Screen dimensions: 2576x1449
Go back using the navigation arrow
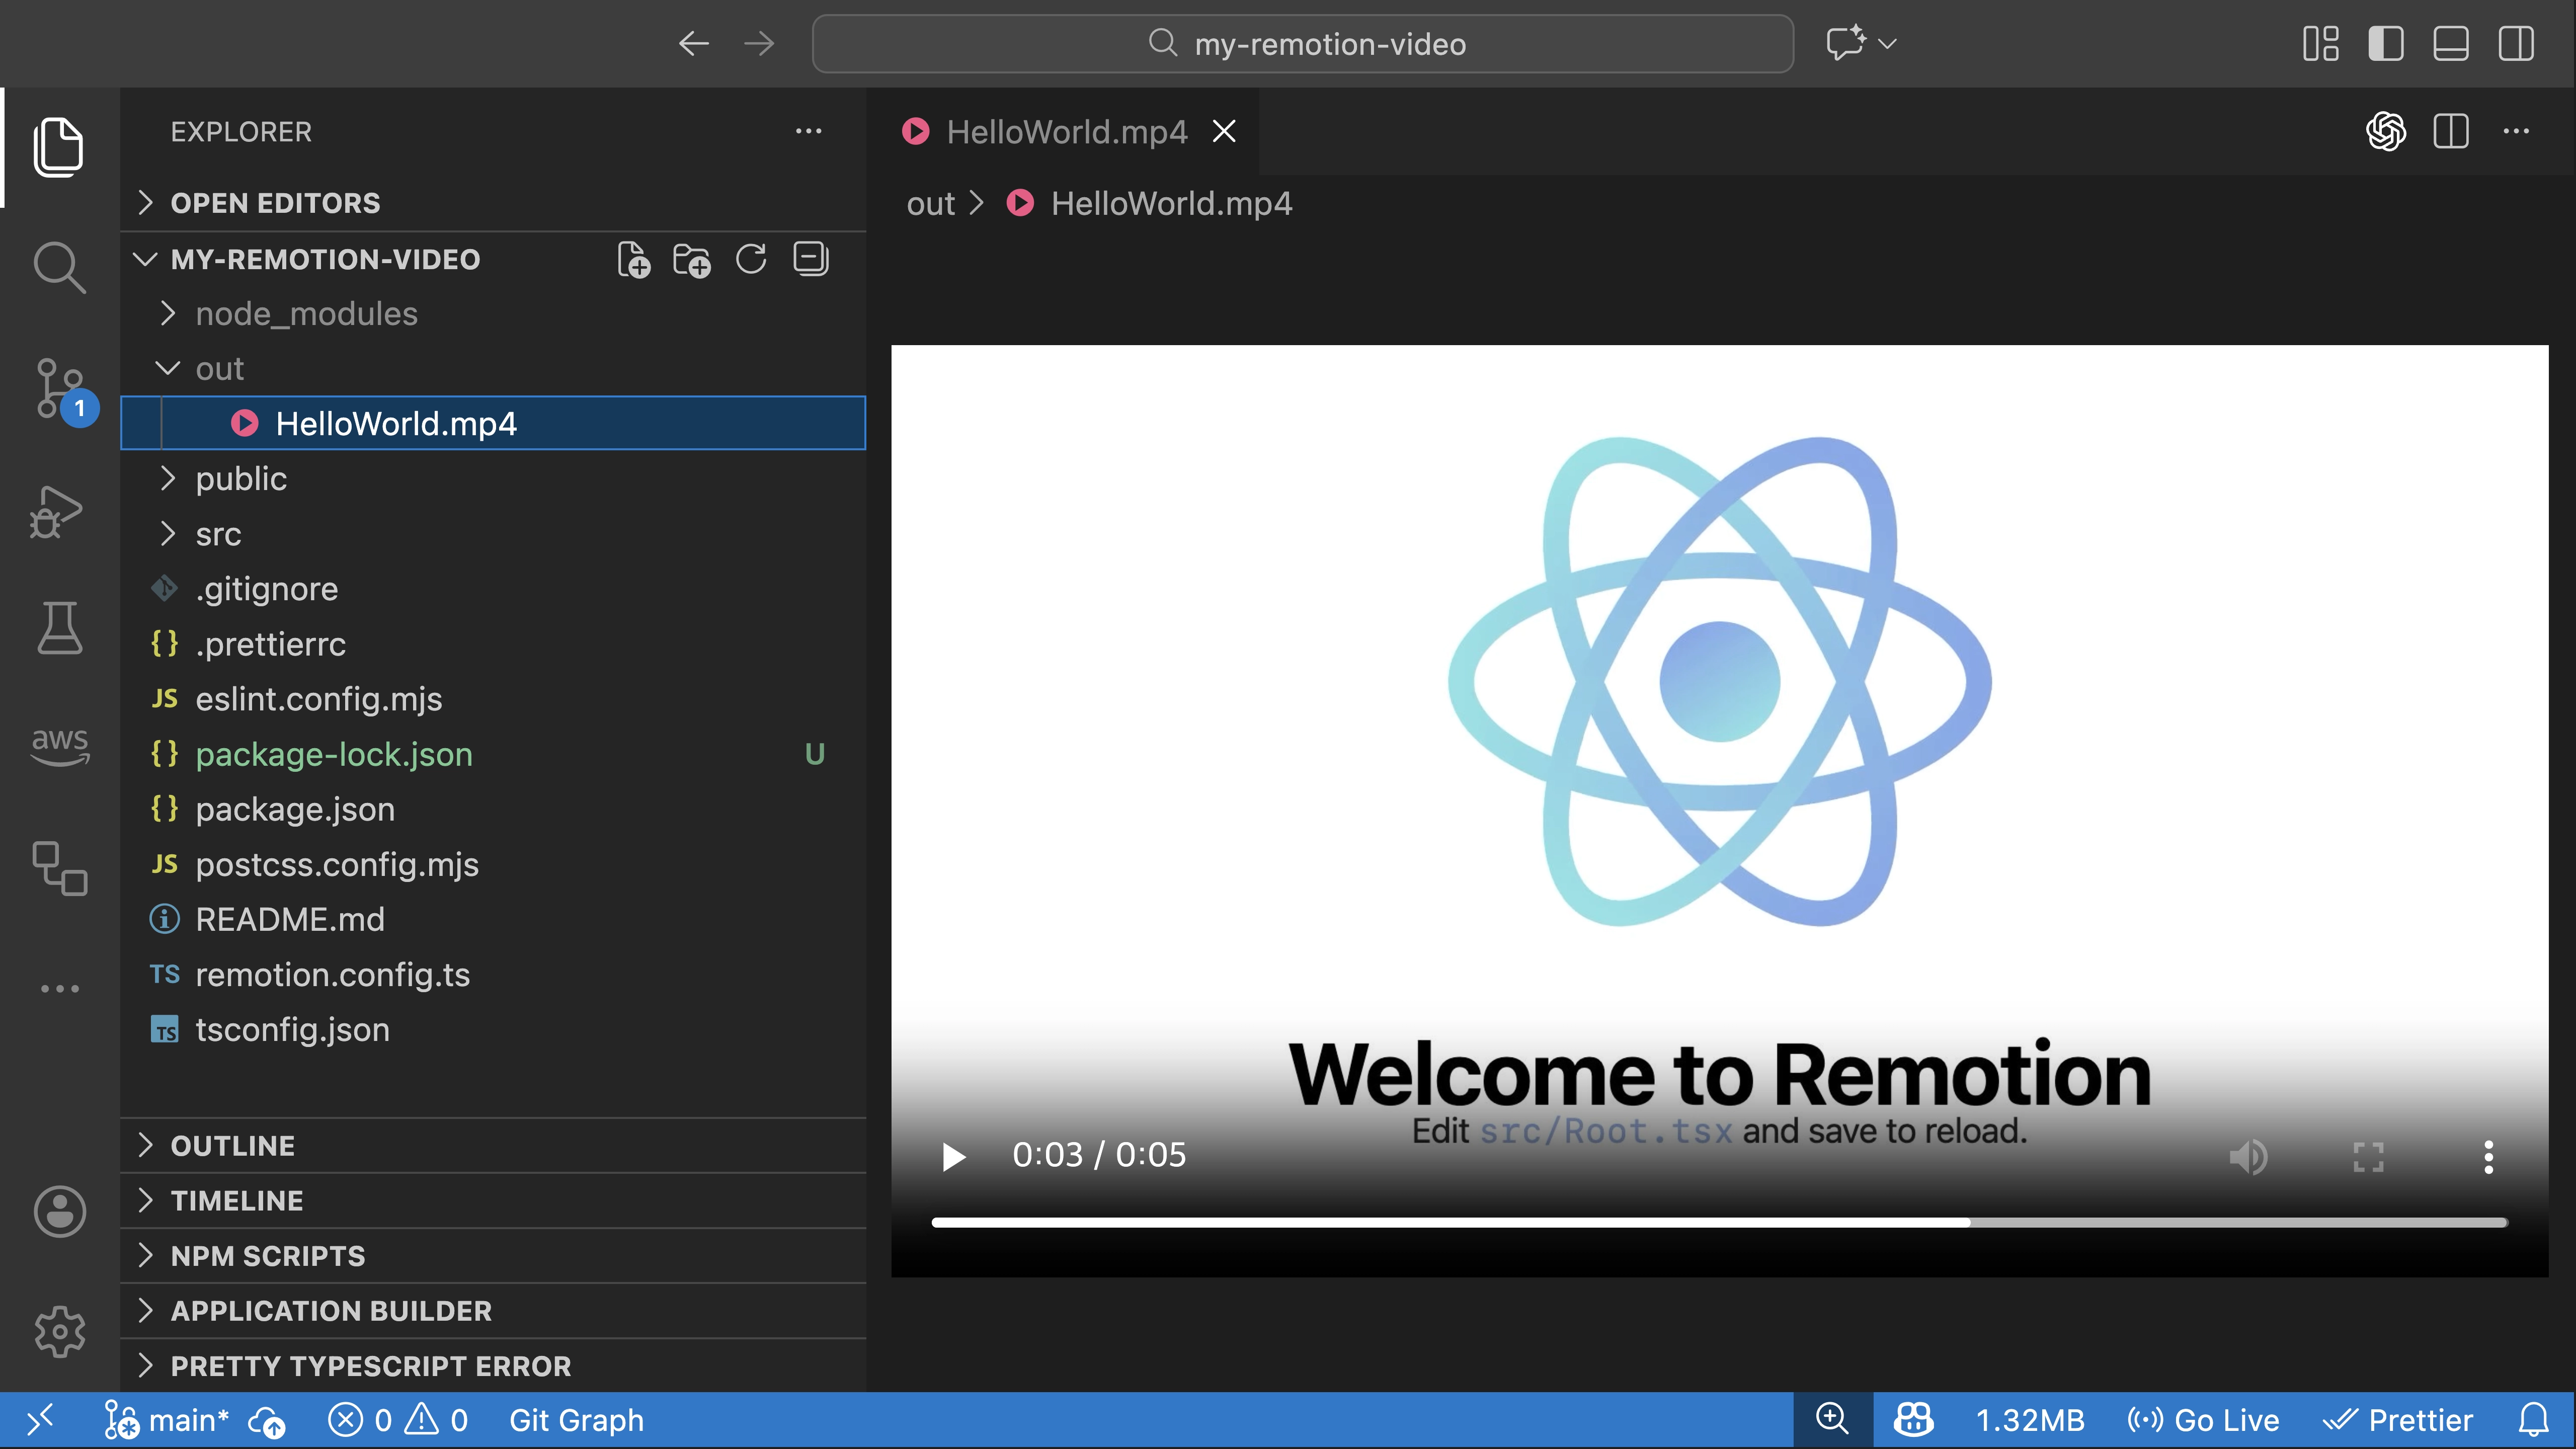[x=694, y=43]
